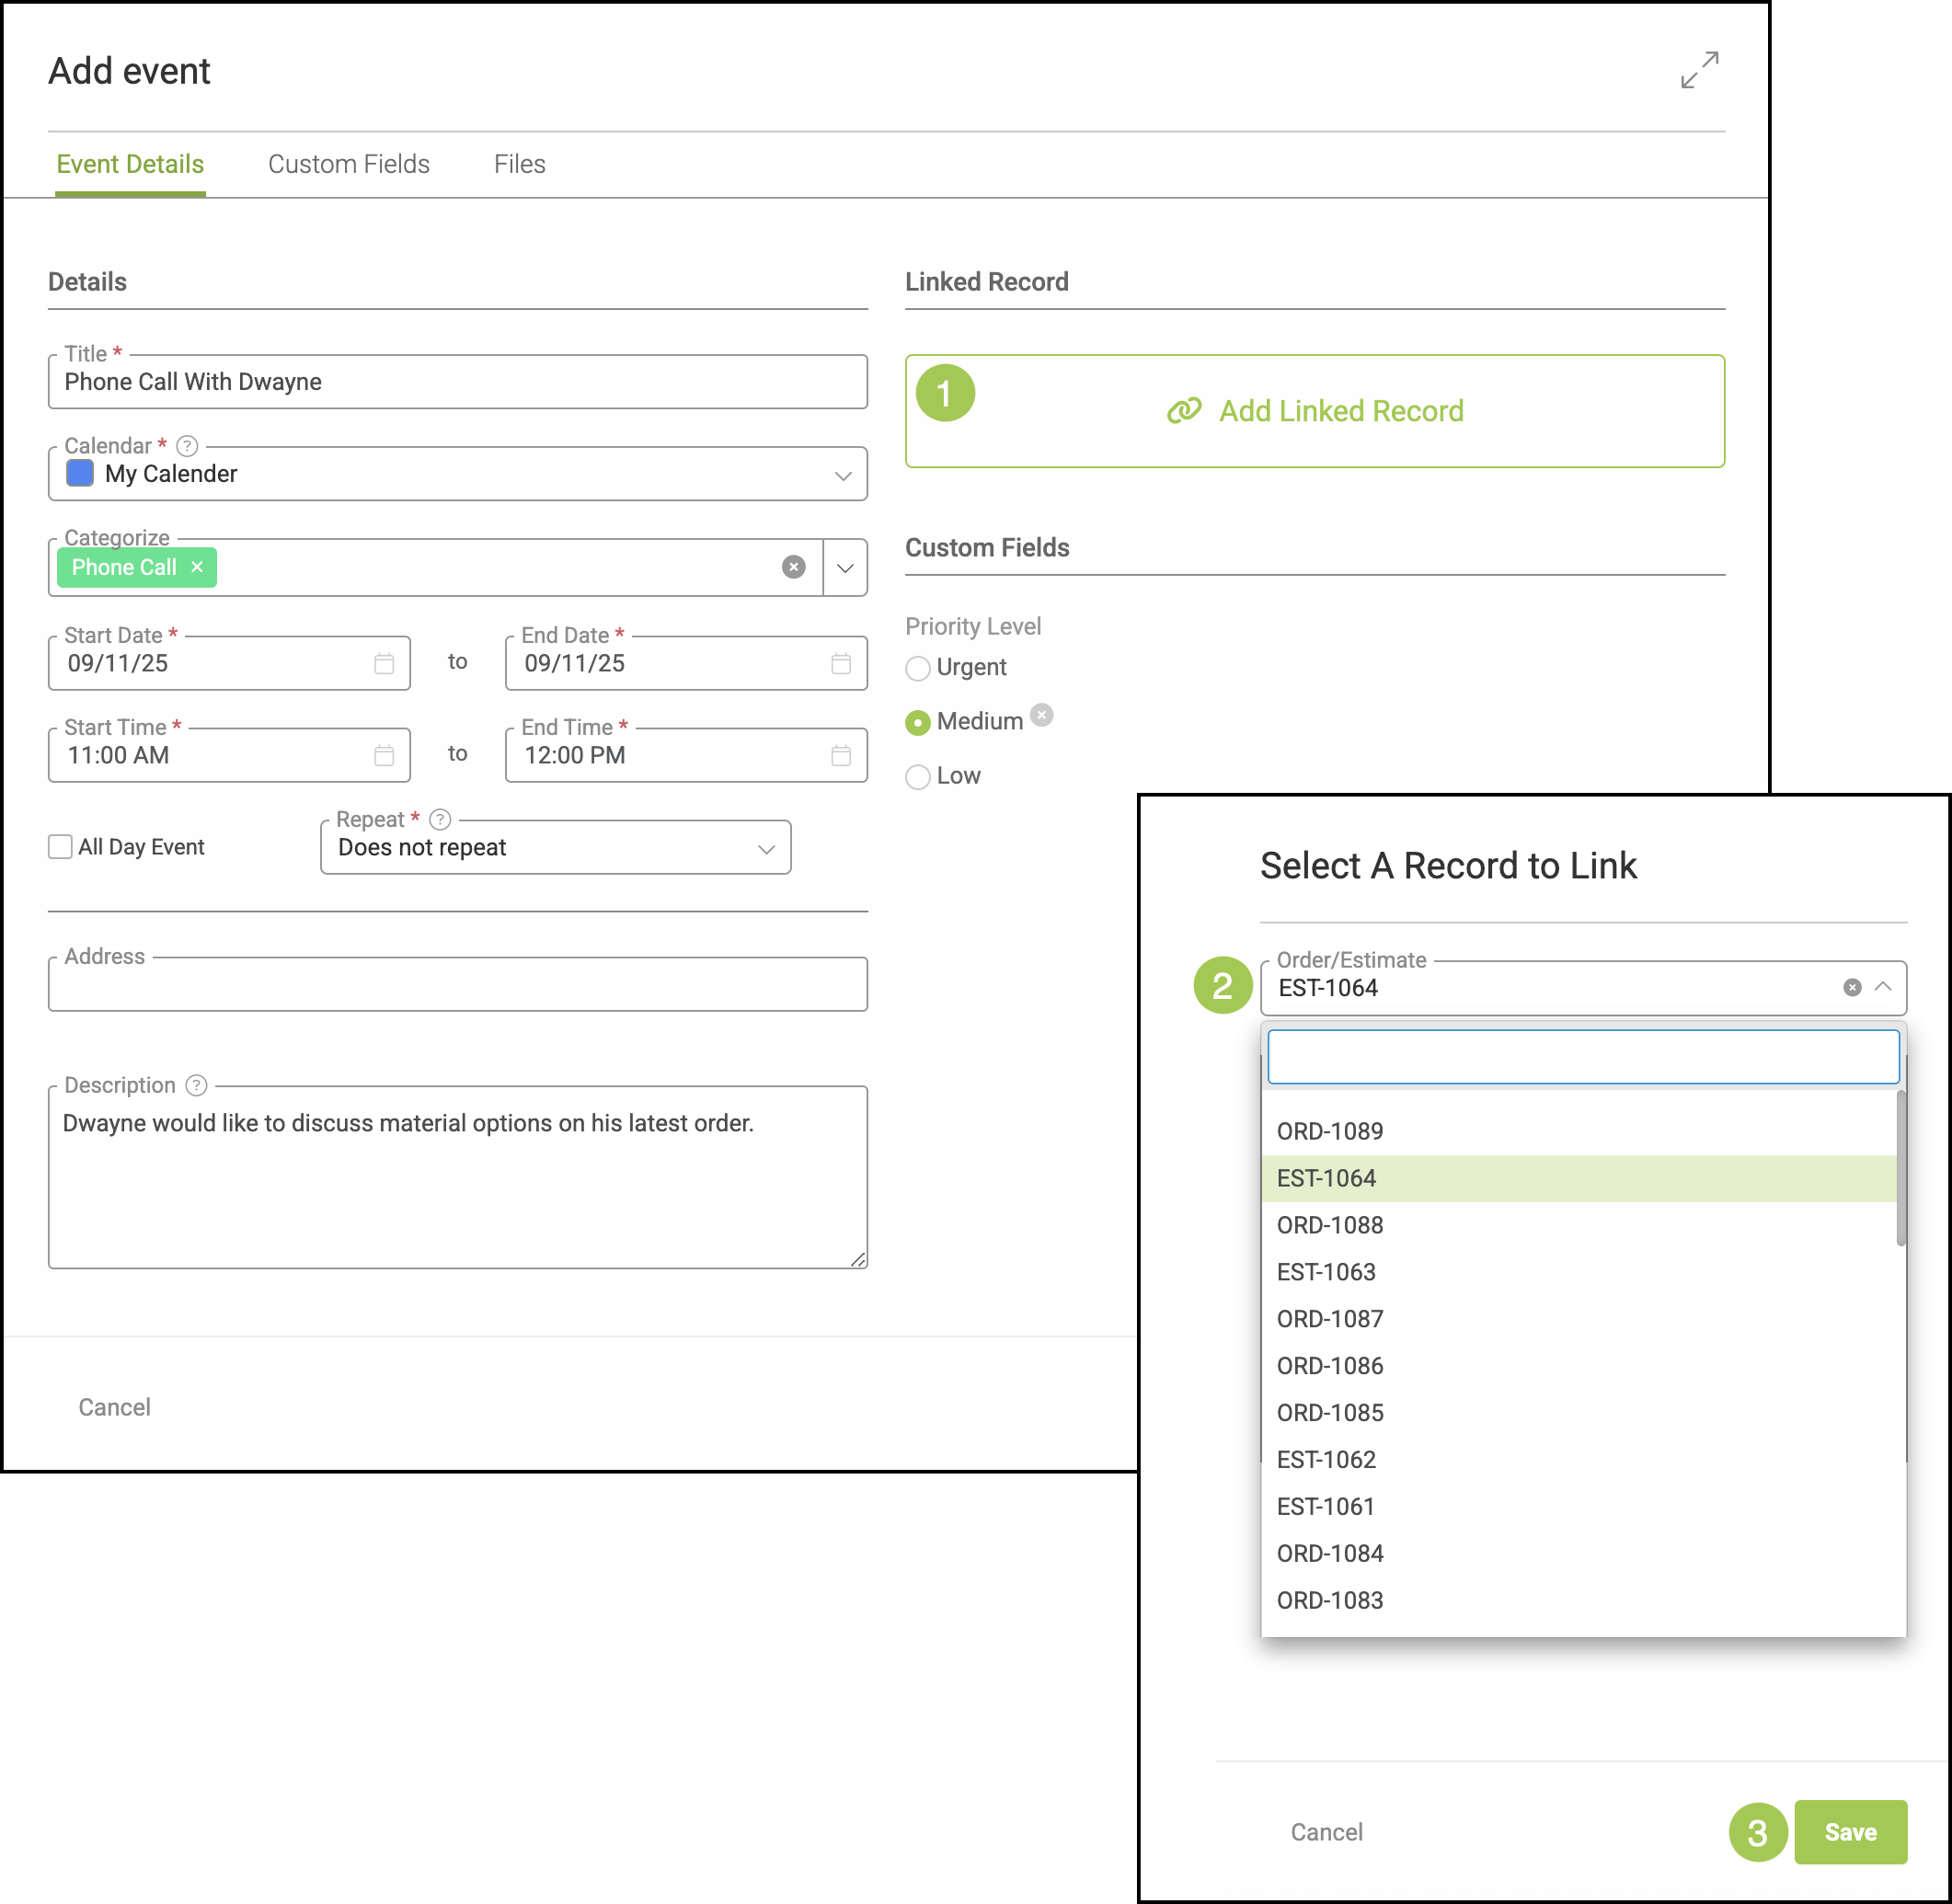The height and width of the screenshot is (1904, 1952).
Task: Click the Add Linked Record button
Action: (x=1314, y=411)
